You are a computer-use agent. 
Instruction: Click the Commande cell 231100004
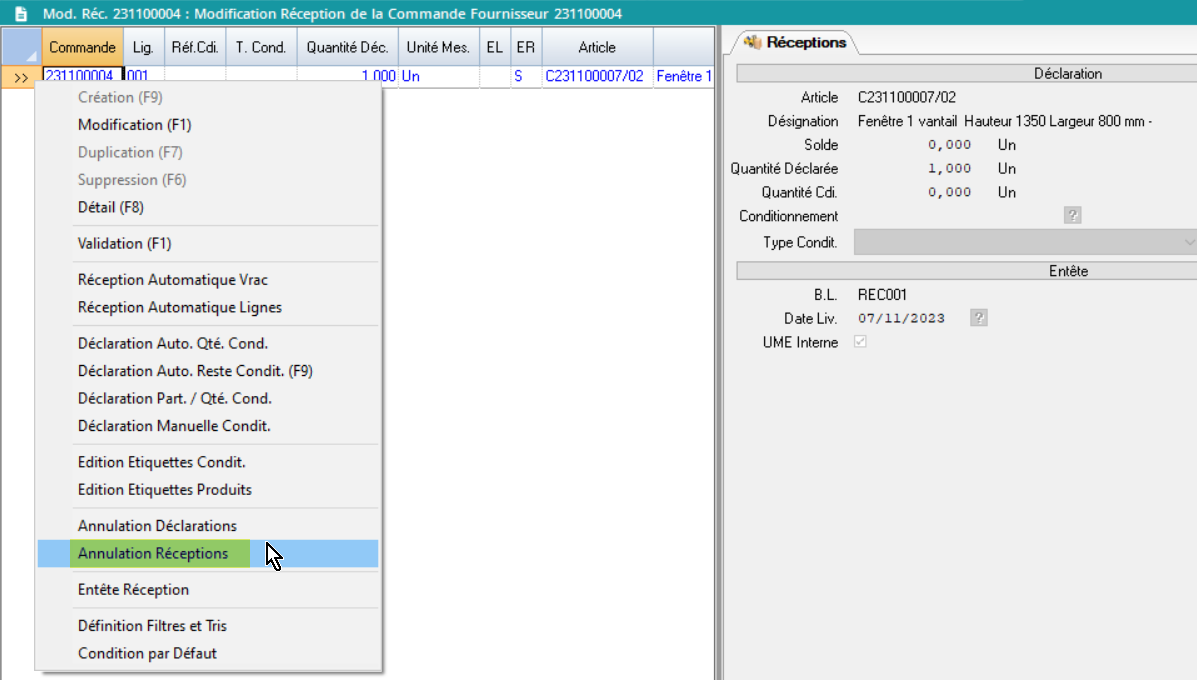click(x=83, y=76)
